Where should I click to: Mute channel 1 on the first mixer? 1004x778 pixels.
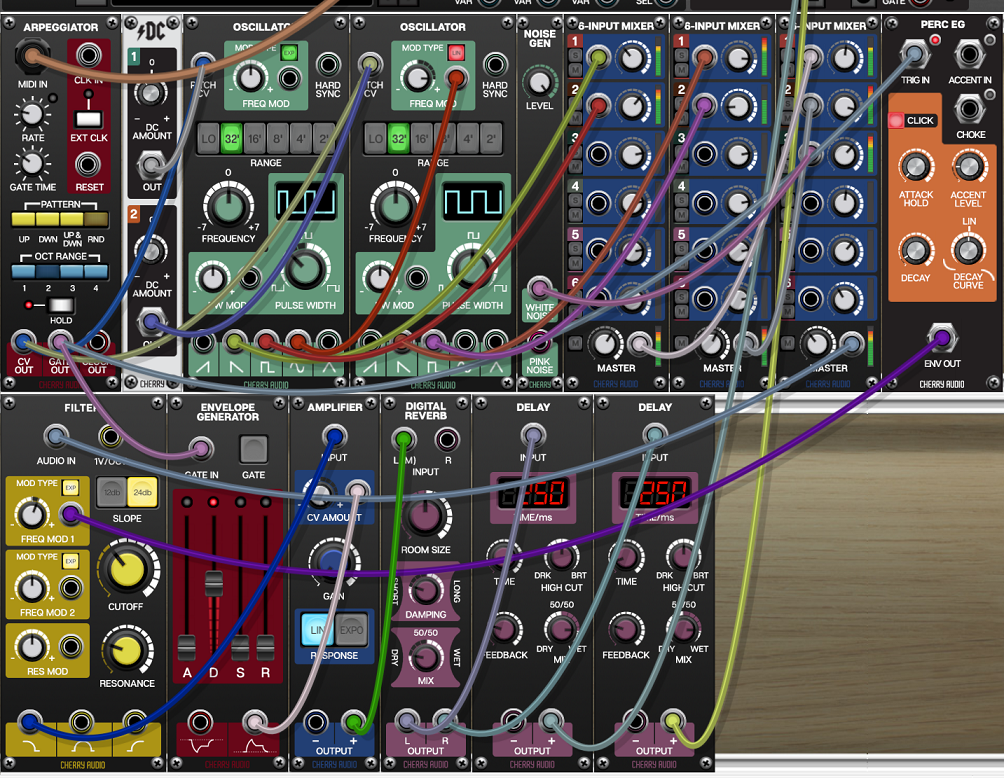(575, 69)
